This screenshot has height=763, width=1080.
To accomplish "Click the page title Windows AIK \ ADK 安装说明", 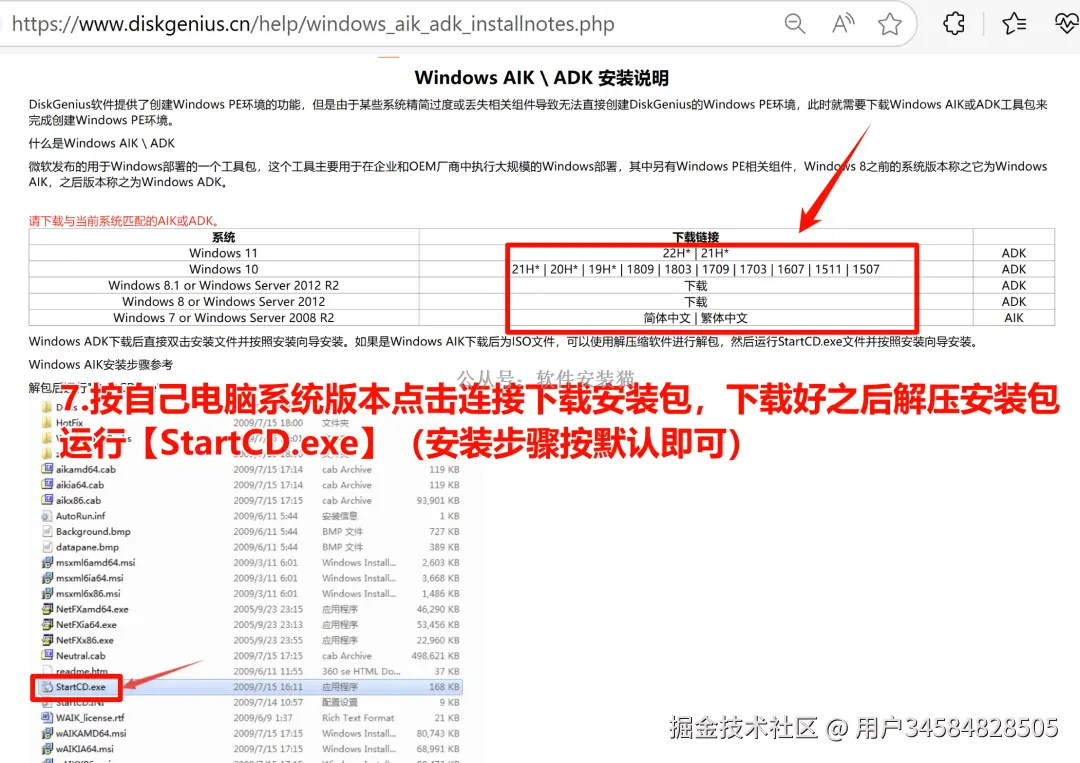I will coord(541,78).
